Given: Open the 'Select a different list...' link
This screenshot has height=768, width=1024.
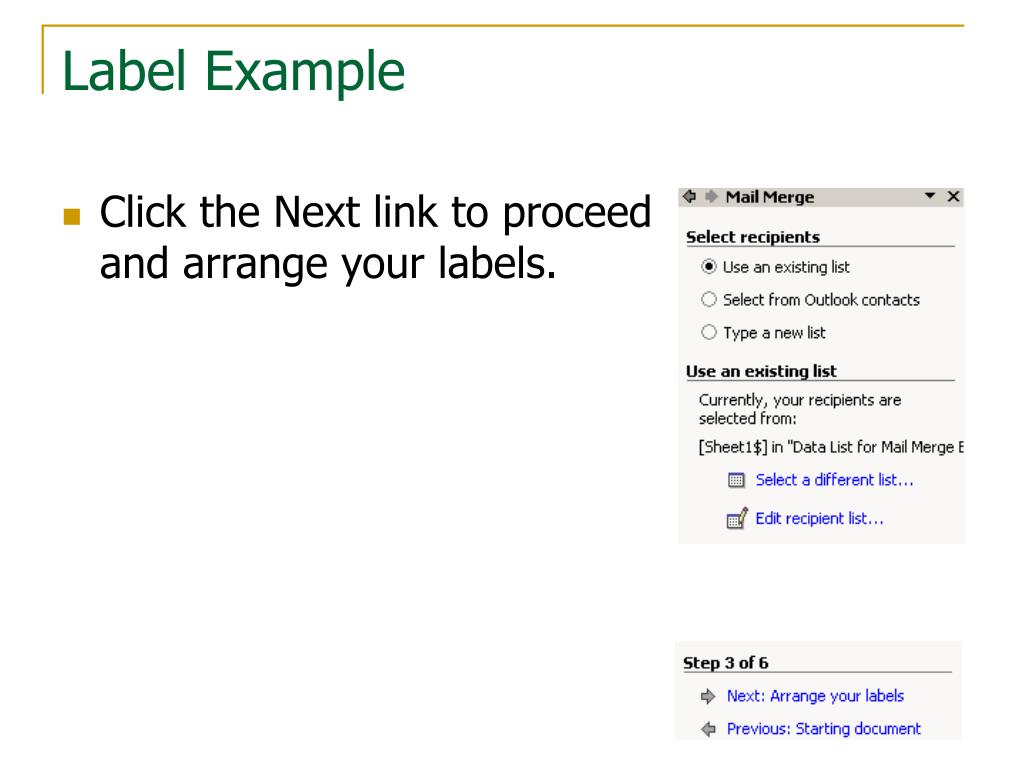Looking at the screenshot, I should point(834,480).
